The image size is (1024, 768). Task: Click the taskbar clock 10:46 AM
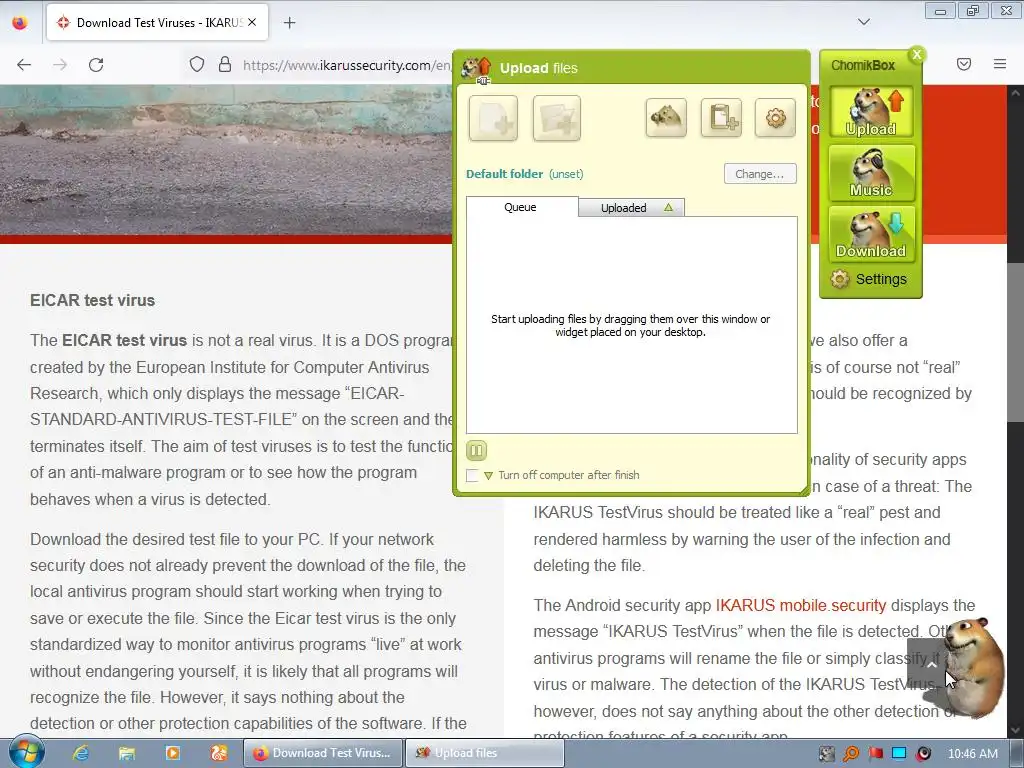pos(972,754)
